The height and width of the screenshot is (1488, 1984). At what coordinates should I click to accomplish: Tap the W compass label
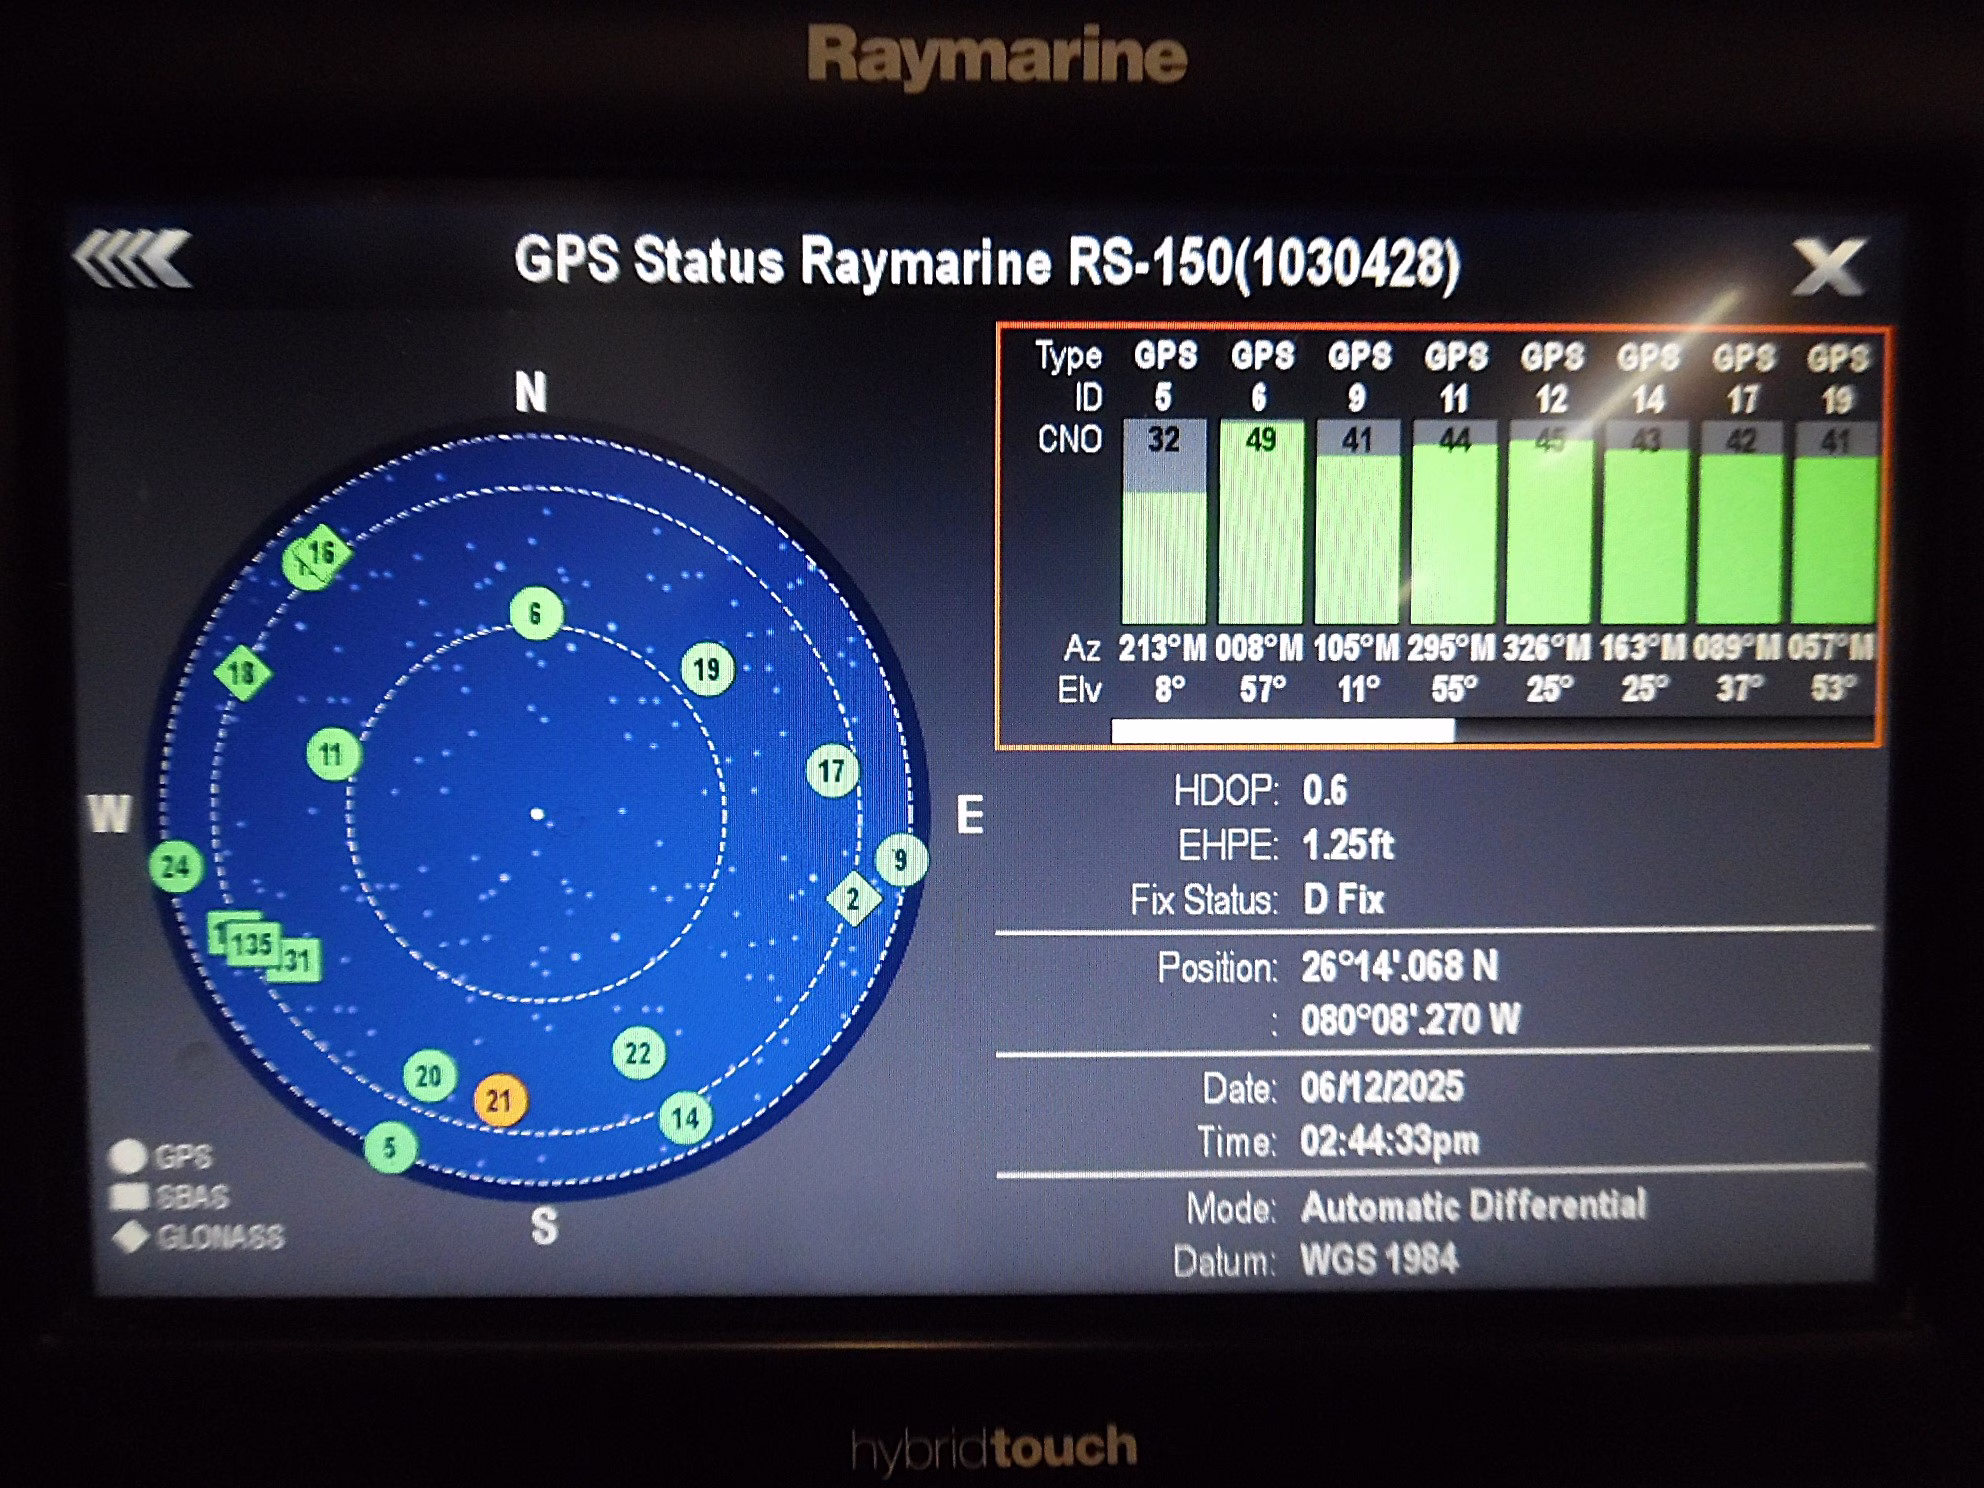[109, 814]
